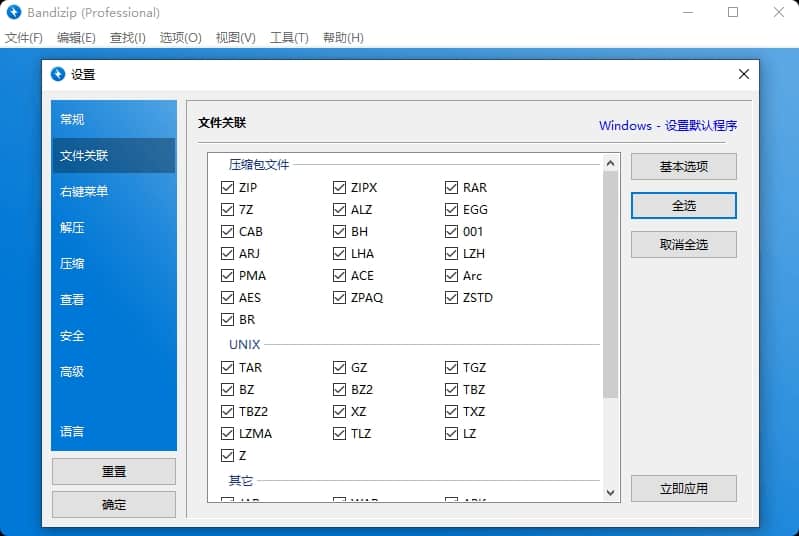Image resolution: width=799 pixels, height=536 pixels.
Task: Uncheck the ARJ checkbox
Action: (227, 253)
